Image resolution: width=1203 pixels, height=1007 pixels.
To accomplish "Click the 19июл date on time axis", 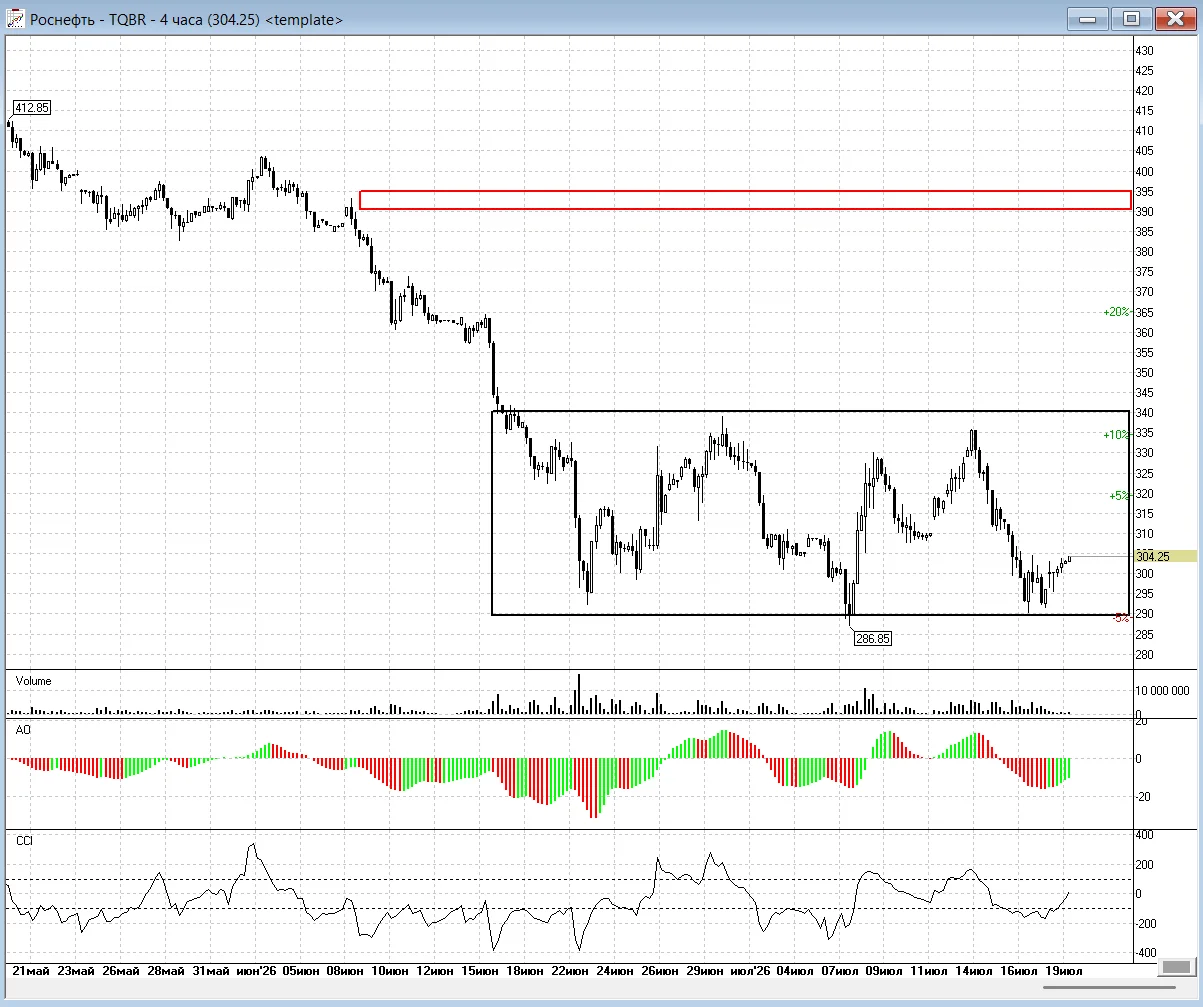I will tap(1064, 970).
